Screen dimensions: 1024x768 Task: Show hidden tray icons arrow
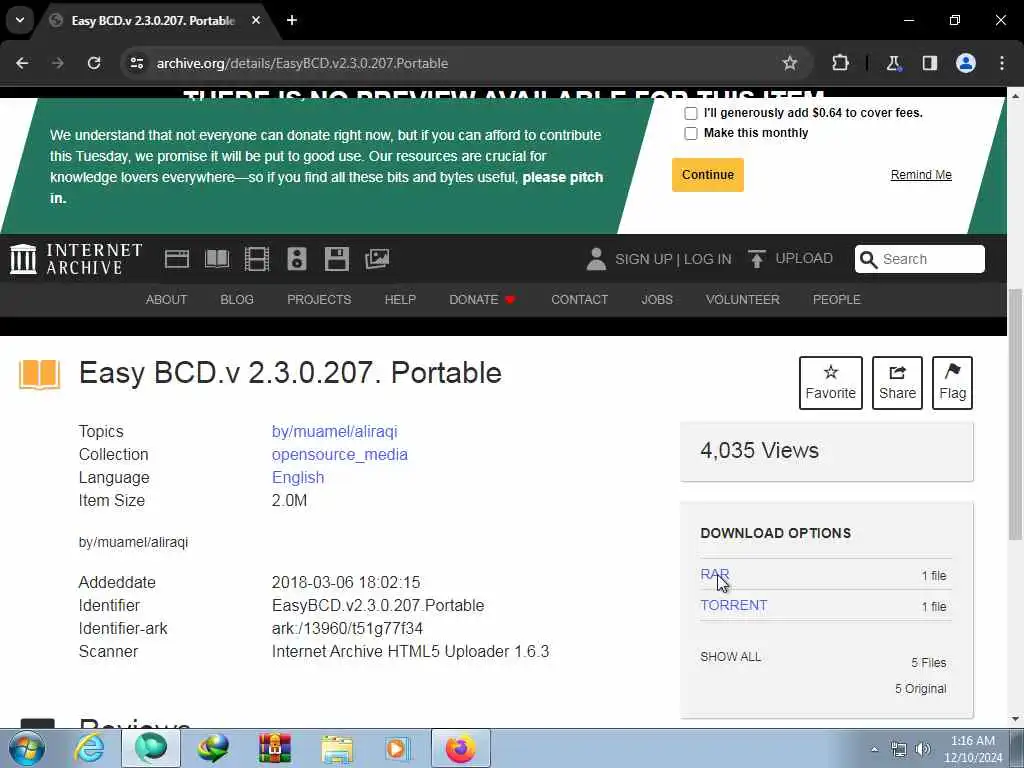[874, 749]
